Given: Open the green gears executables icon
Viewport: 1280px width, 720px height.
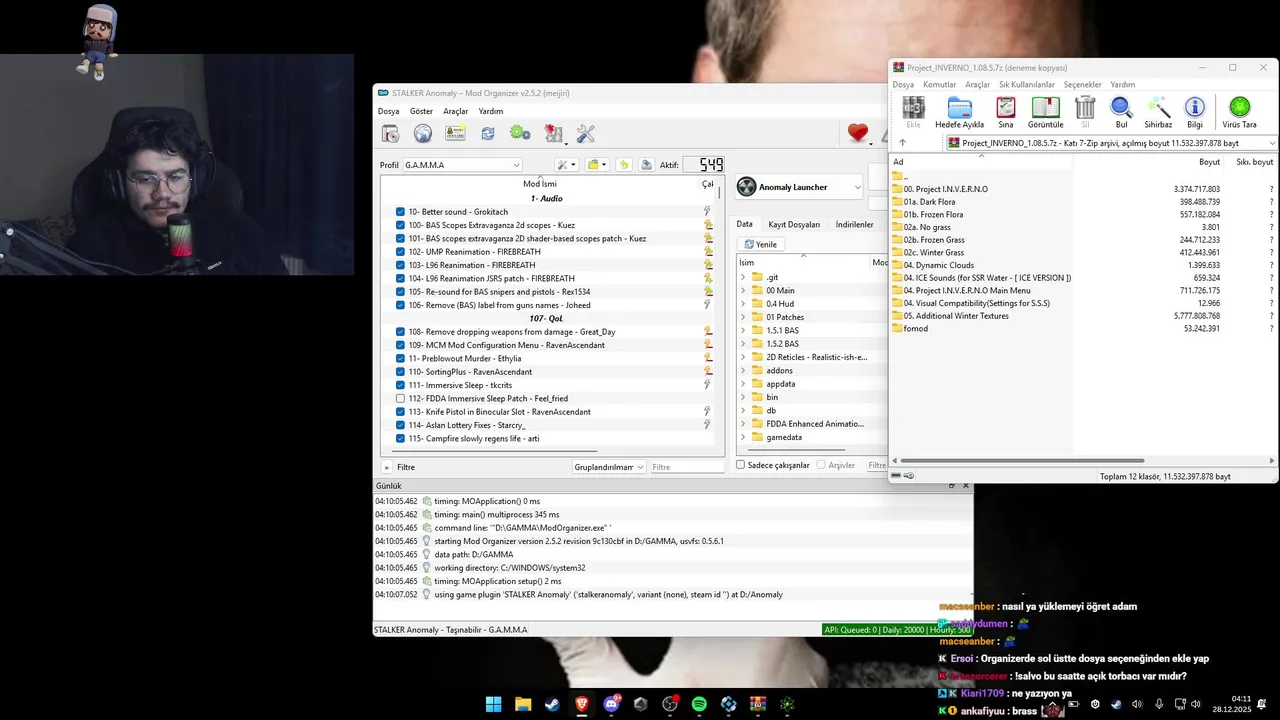Looking at the screenshot, I should 520,133.
